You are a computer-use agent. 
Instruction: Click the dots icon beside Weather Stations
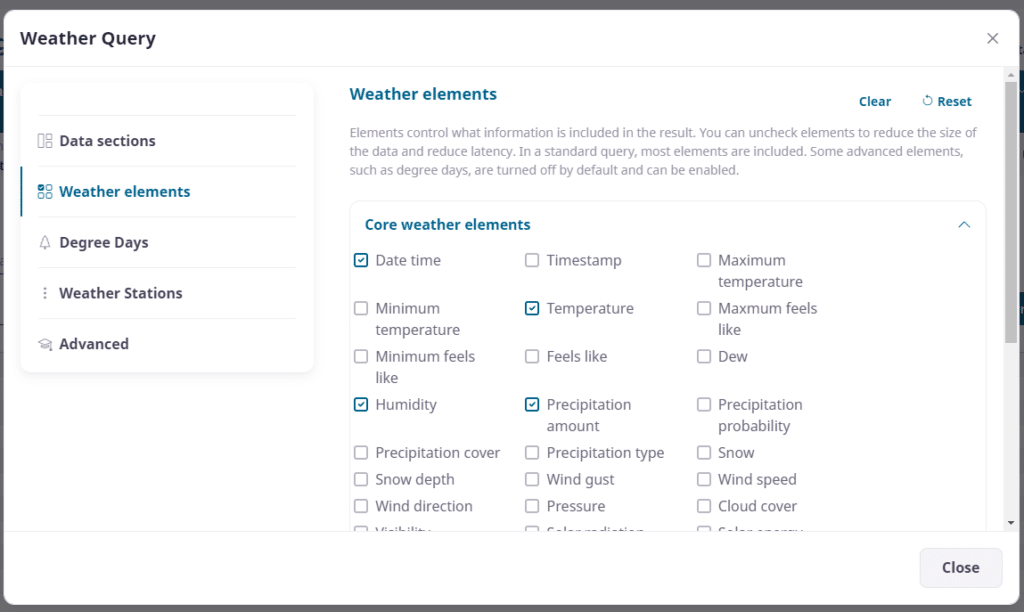pos(44,293)
